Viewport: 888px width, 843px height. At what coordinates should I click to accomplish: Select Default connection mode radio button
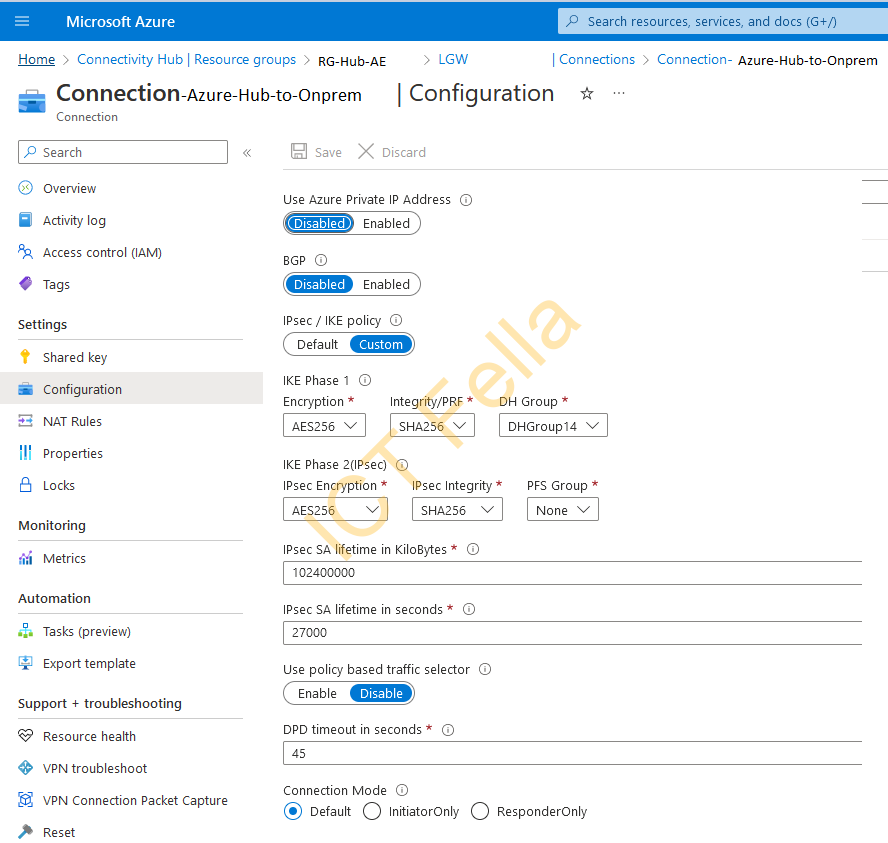pos(293,811)
